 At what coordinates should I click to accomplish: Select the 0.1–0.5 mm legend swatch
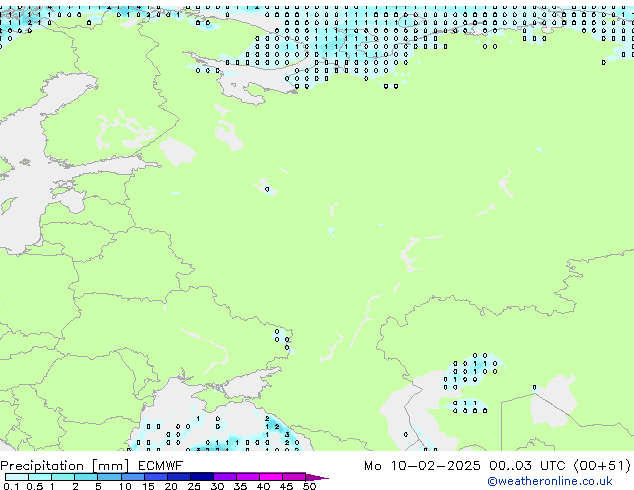pos(17,477)
